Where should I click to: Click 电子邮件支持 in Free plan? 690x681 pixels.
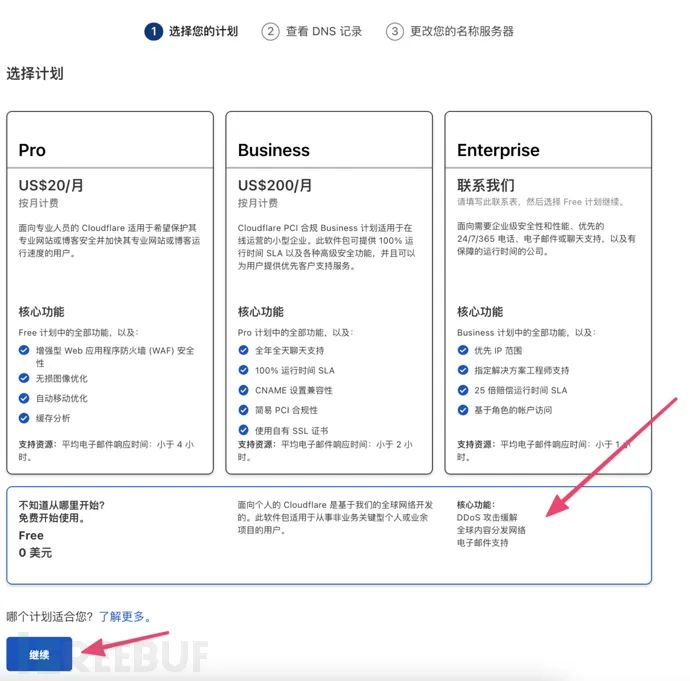(x=483, y=542)
